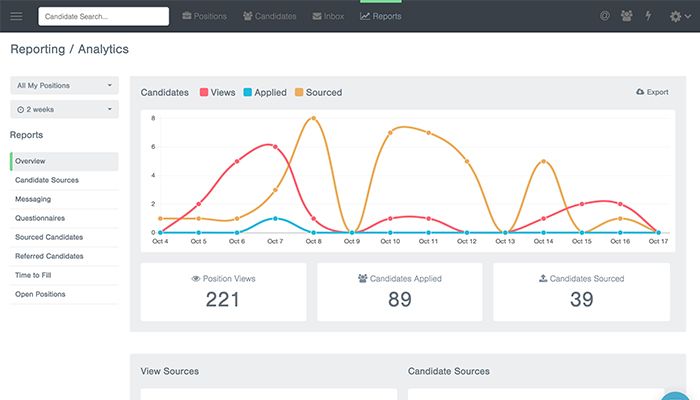Screen dimensions: 700x400
Task: Go to the Positions tab
Action: click(x=204, y=16)
